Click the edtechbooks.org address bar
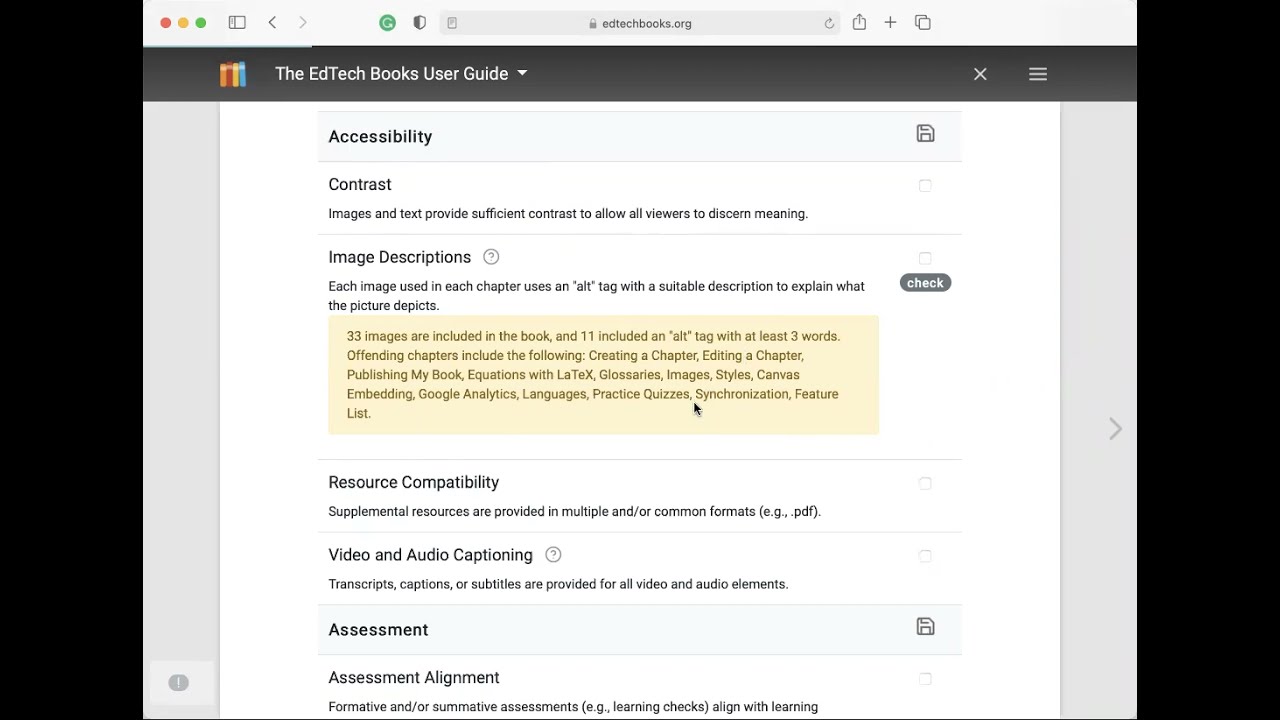This screenshot has width=1280, height=720. pos(640,23)
